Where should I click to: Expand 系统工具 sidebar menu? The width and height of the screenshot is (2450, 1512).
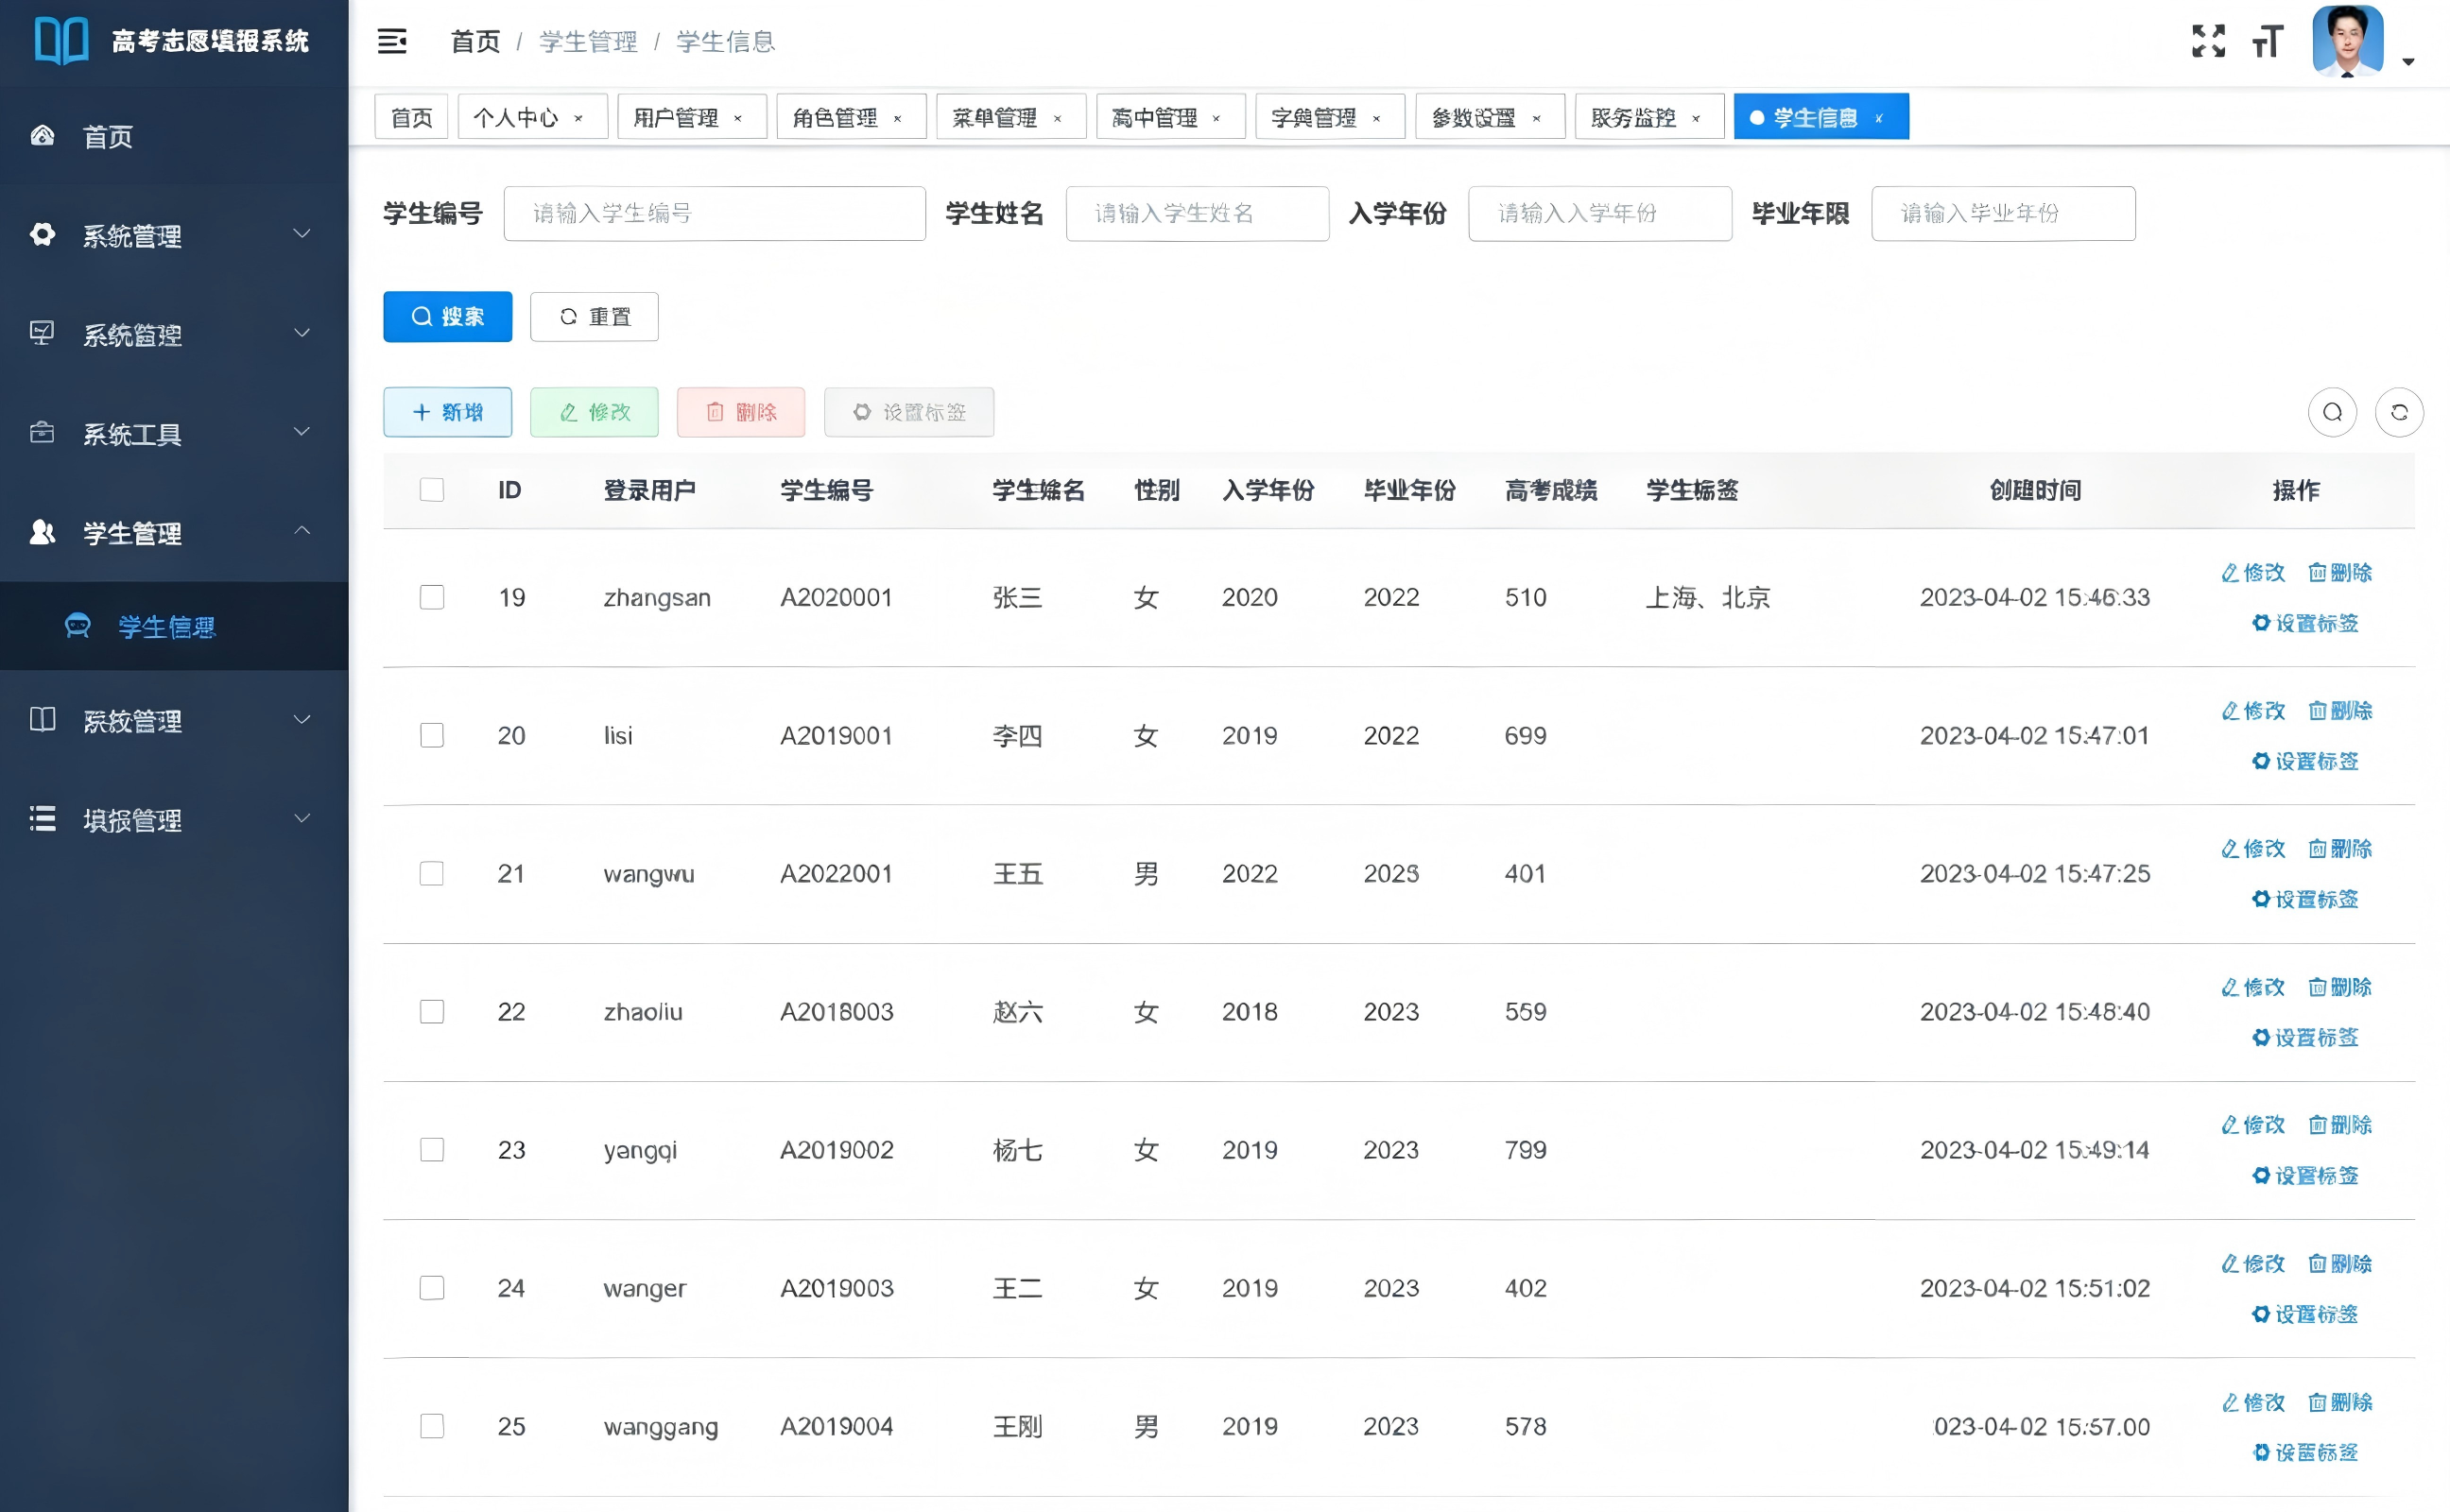click(174, 433)
